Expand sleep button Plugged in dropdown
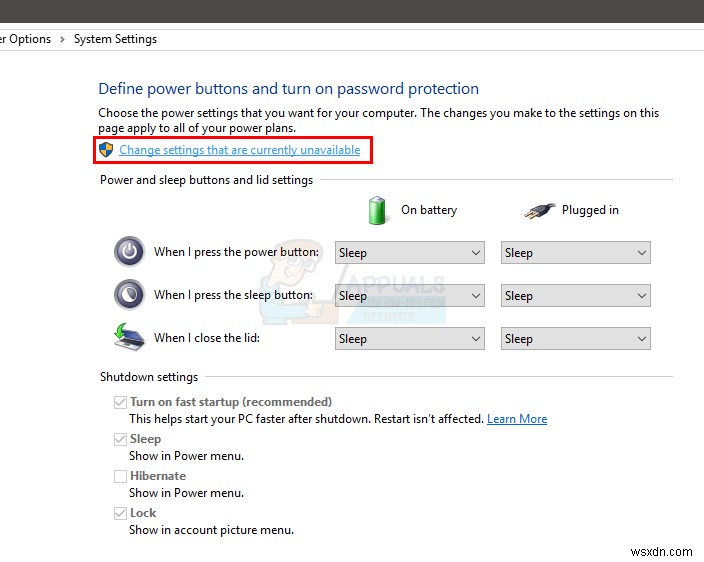Image resolution: width=704 pixels, height=562 pixels. [576, 296]
